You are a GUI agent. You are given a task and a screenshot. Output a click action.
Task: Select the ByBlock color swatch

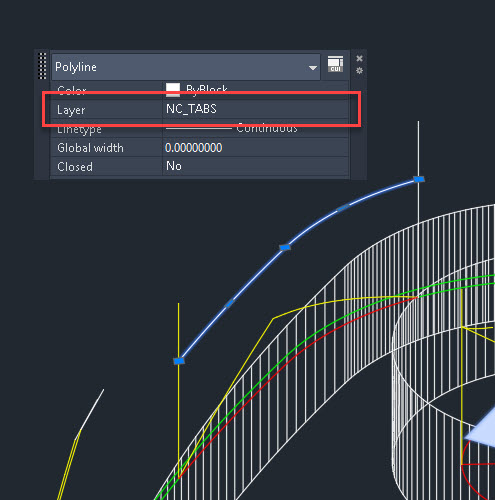173,89
